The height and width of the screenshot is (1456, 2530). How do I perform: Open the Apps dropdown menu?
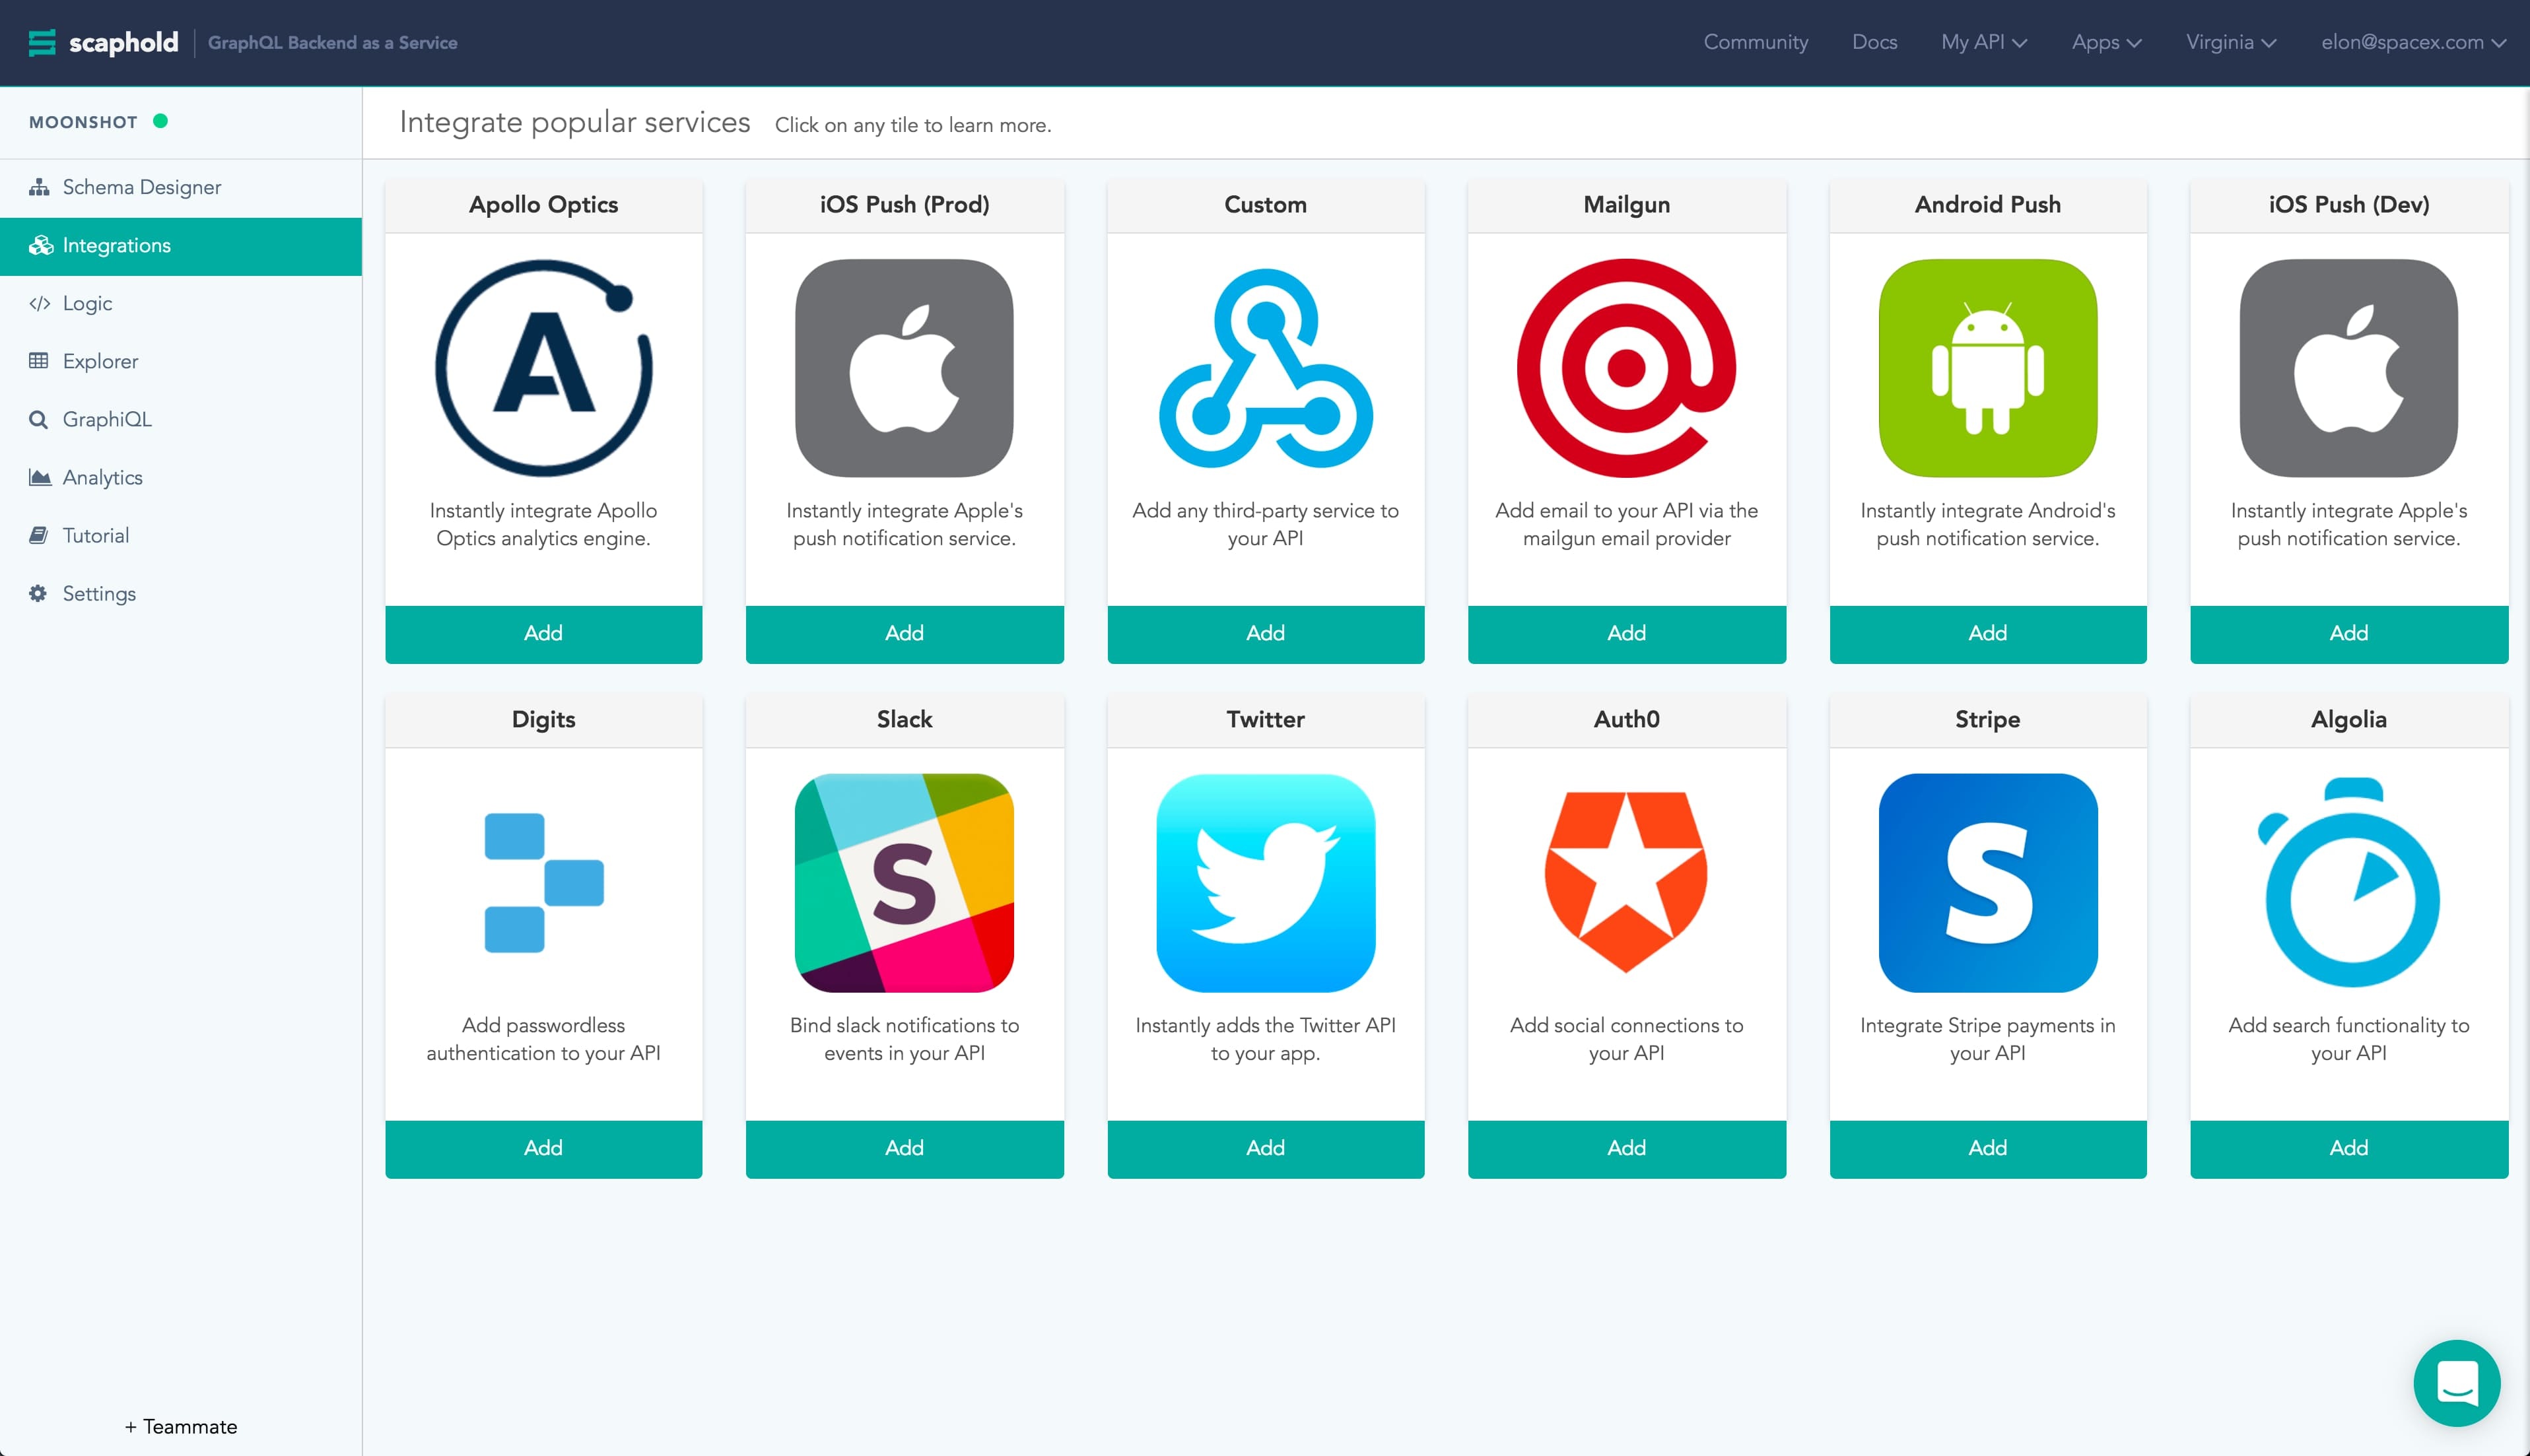2106,42
